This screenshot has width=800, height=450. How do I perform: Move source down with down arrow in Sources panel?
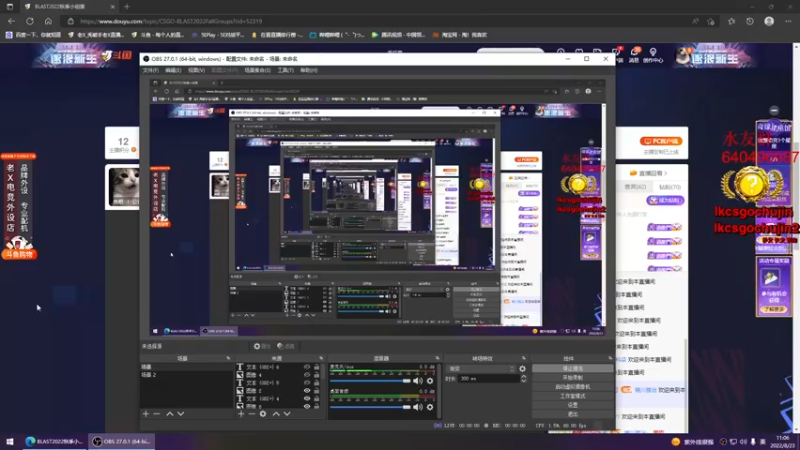[287, 414]
